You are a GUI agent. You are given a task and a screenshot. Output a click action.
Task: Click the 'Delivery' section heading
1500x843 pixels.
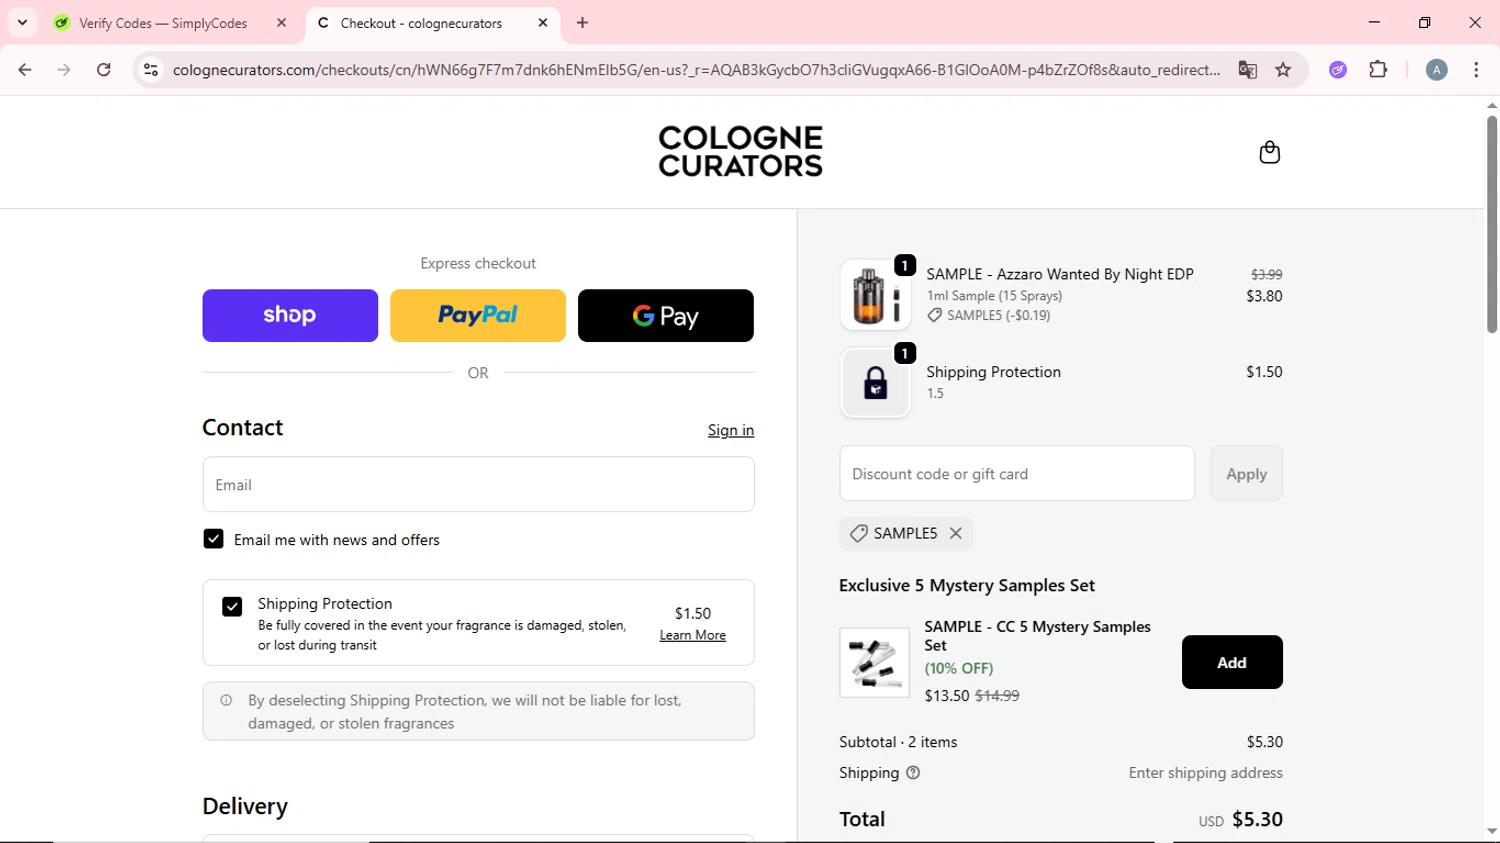[245, 806]
